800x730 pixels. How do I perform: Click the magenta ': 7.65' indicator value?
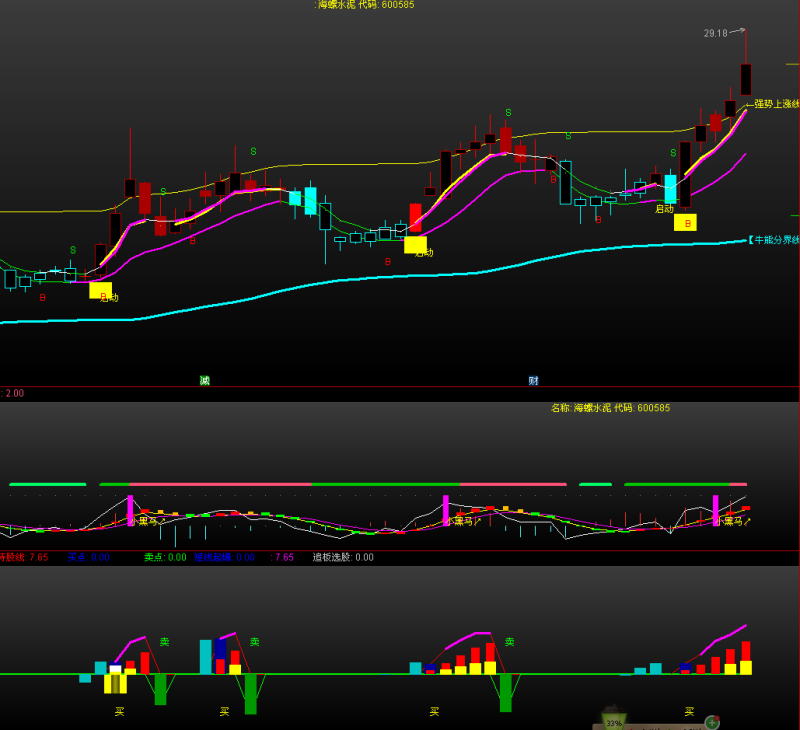(x=282, y=557)
